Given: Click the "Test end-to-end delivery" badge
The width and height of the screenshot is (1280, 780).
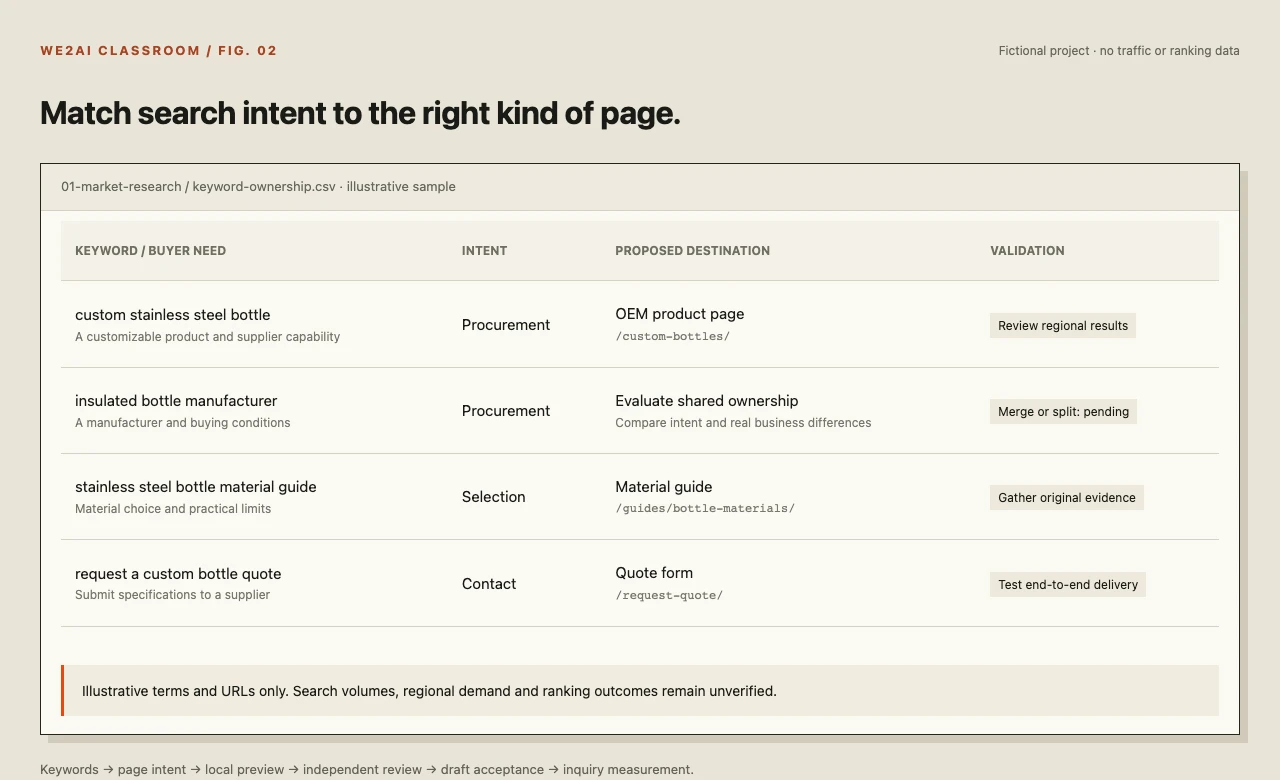Looking at the screenshot, I should click(1068, 585).
